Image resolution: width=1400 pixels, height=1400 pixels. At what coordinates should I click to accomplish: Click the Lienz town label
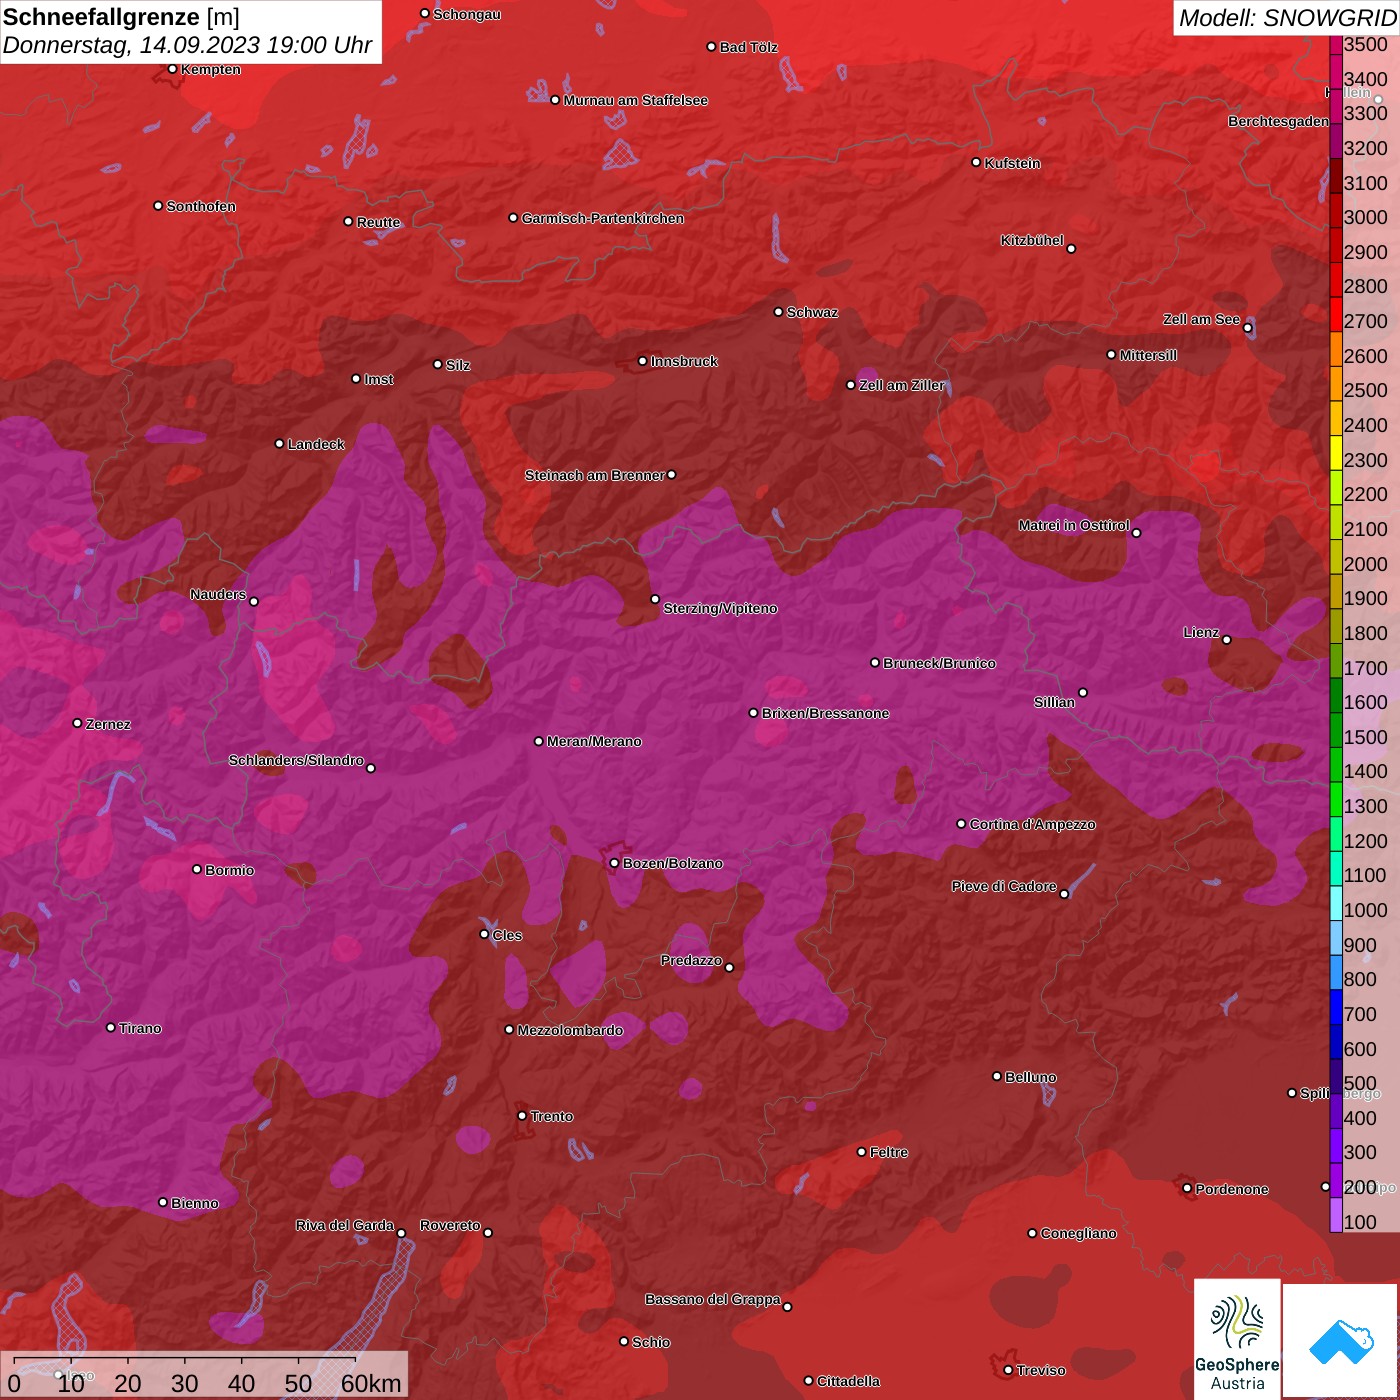[x=1201, y=632]
